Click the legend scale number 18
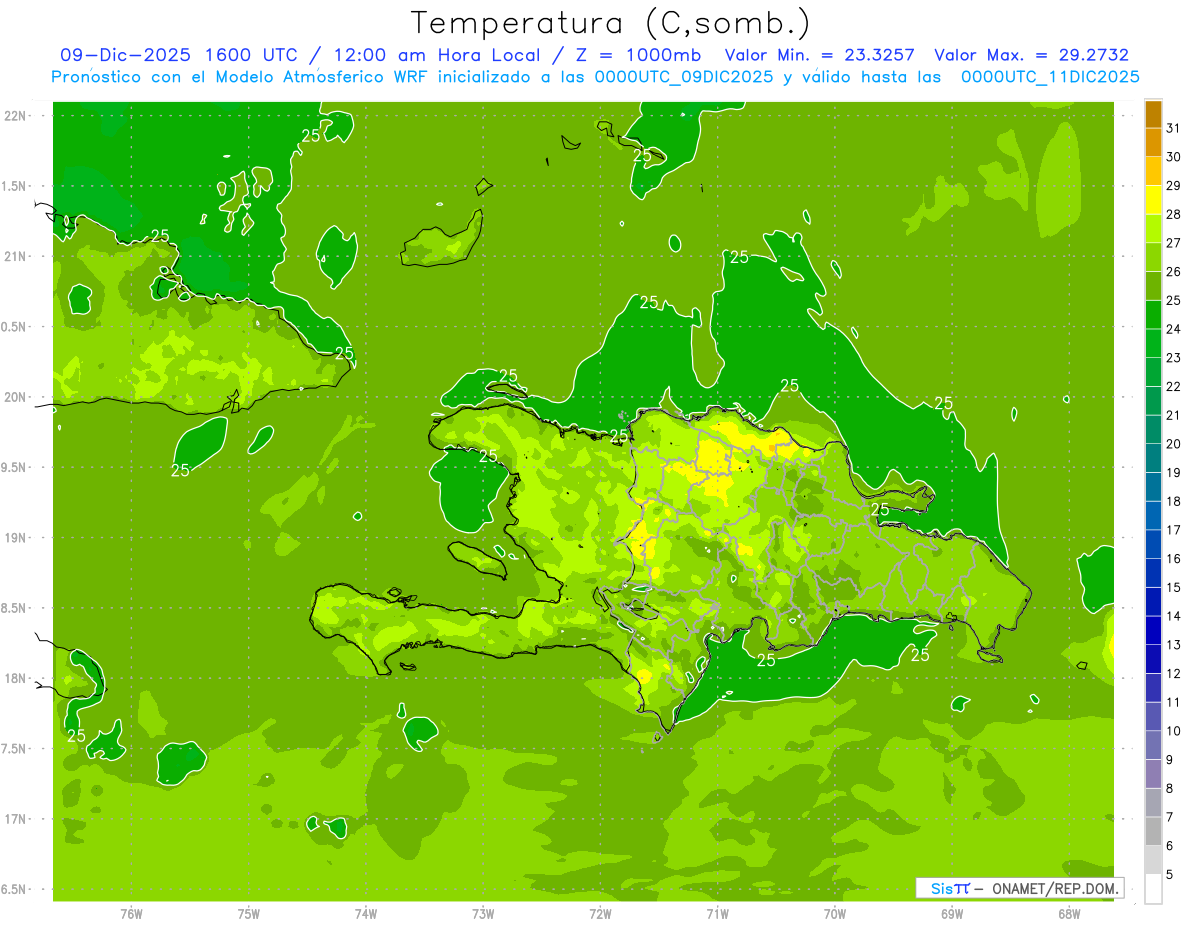This screenshot has width=1200, height=927. 1173,501
